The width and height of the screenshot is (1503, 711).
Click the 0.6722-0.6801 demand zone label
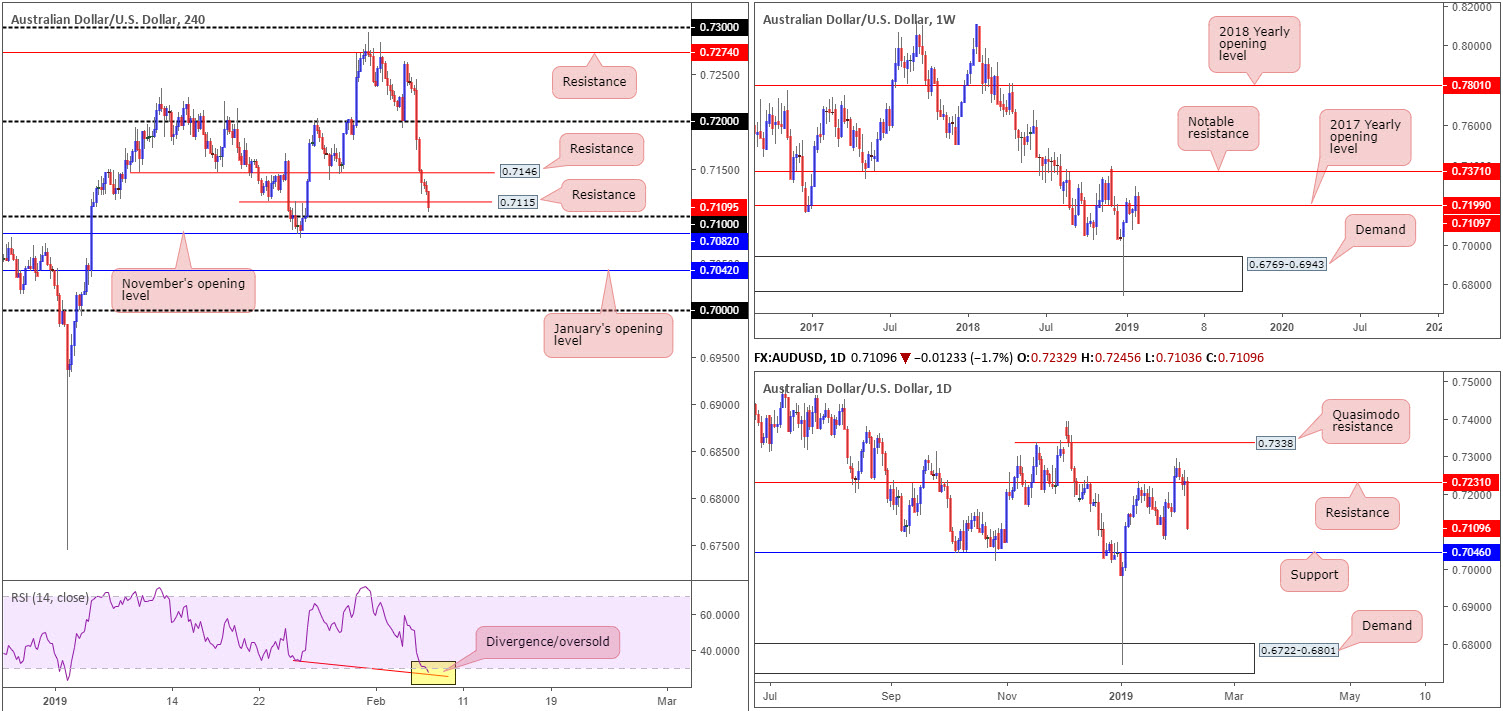click(1298, 649)
